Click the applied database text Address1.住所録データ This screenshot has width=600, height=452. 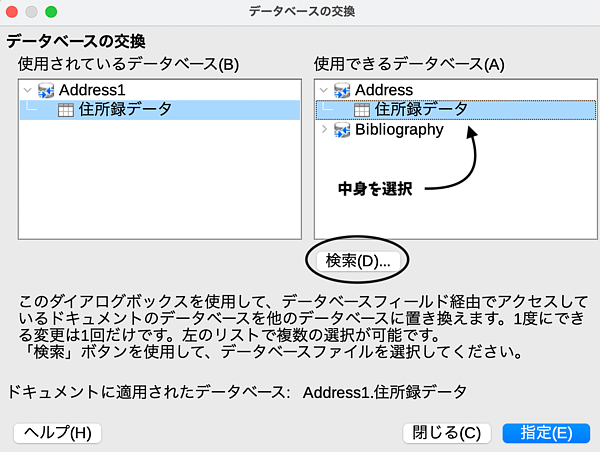pyautogui.click(x=385, y=392)
